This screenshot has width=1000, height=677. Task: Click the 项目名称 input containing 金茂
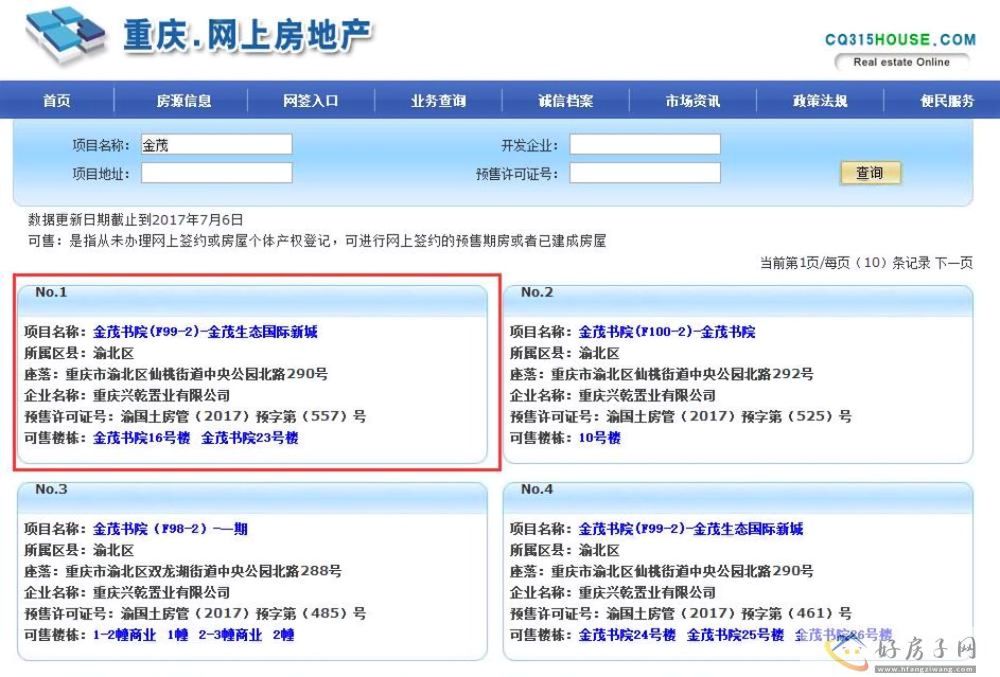(216, 145)
